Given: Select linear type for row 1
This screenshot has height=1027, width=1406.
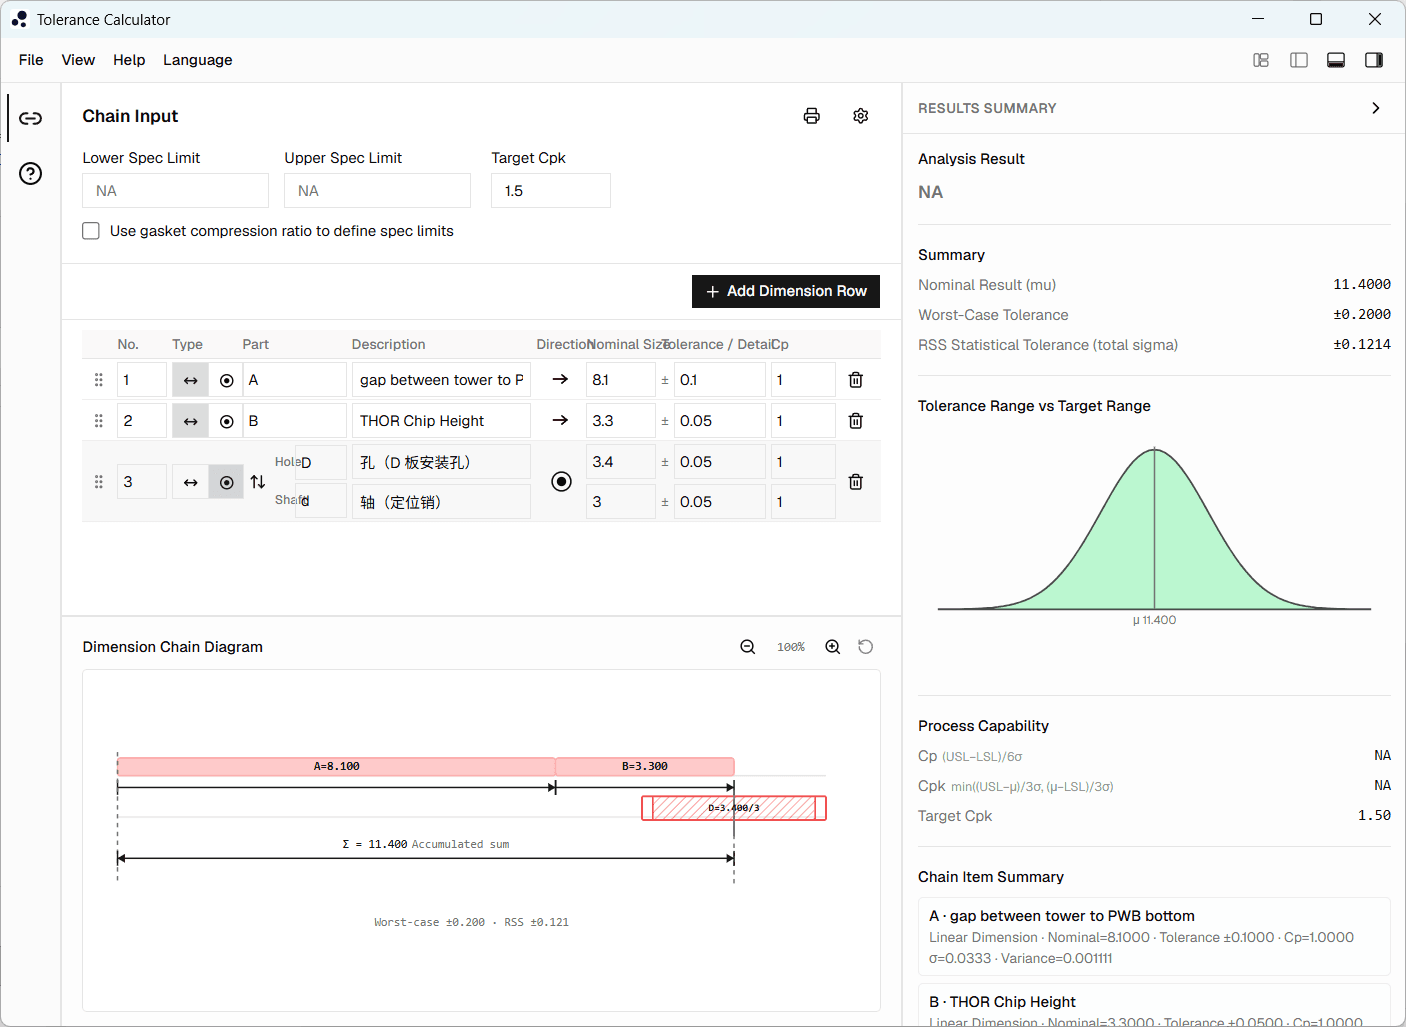Looking at the screenshot, I should [x=190, y=380].
